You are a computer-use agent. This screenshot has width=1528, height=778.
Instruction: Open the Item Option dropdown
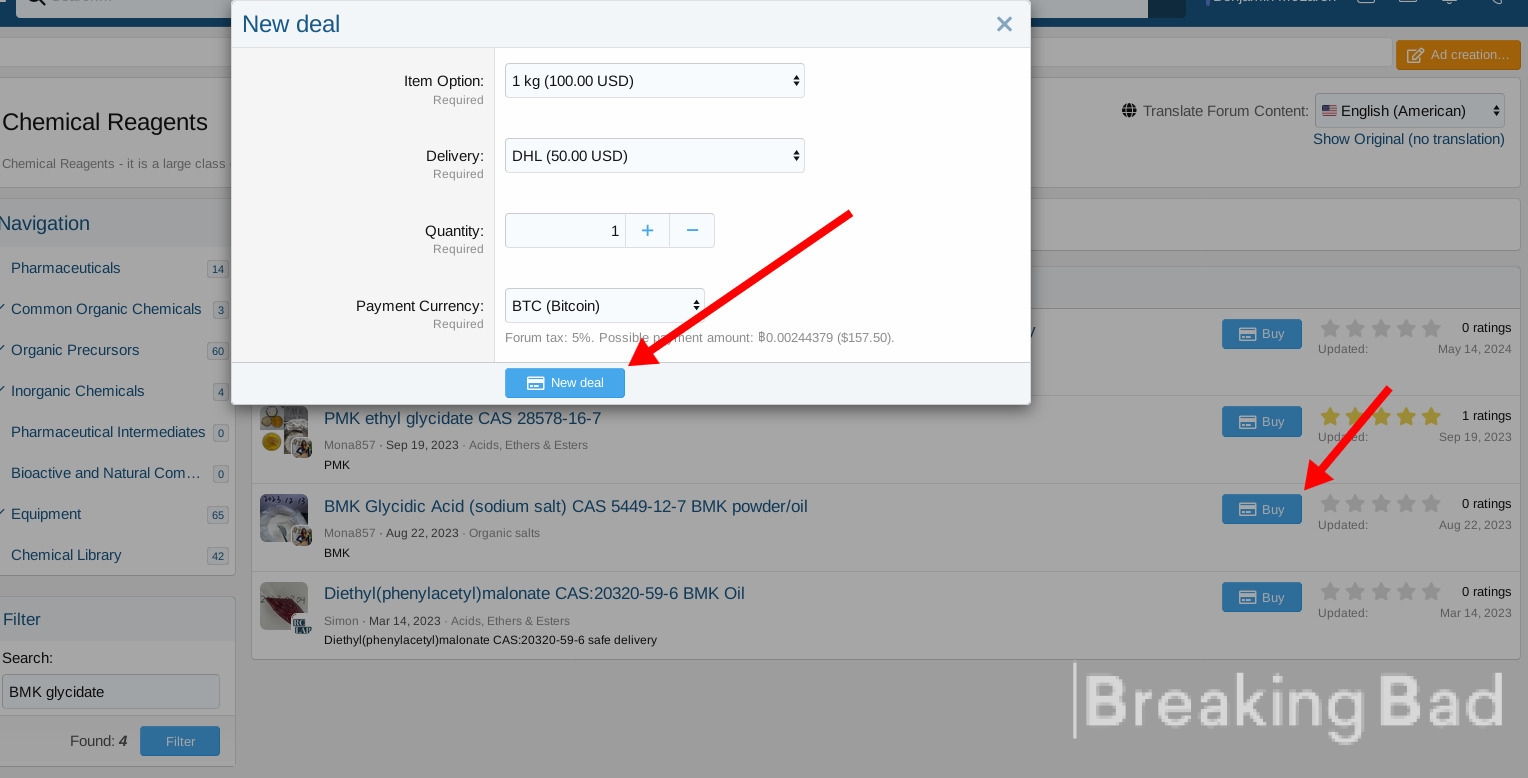[654, 81]
